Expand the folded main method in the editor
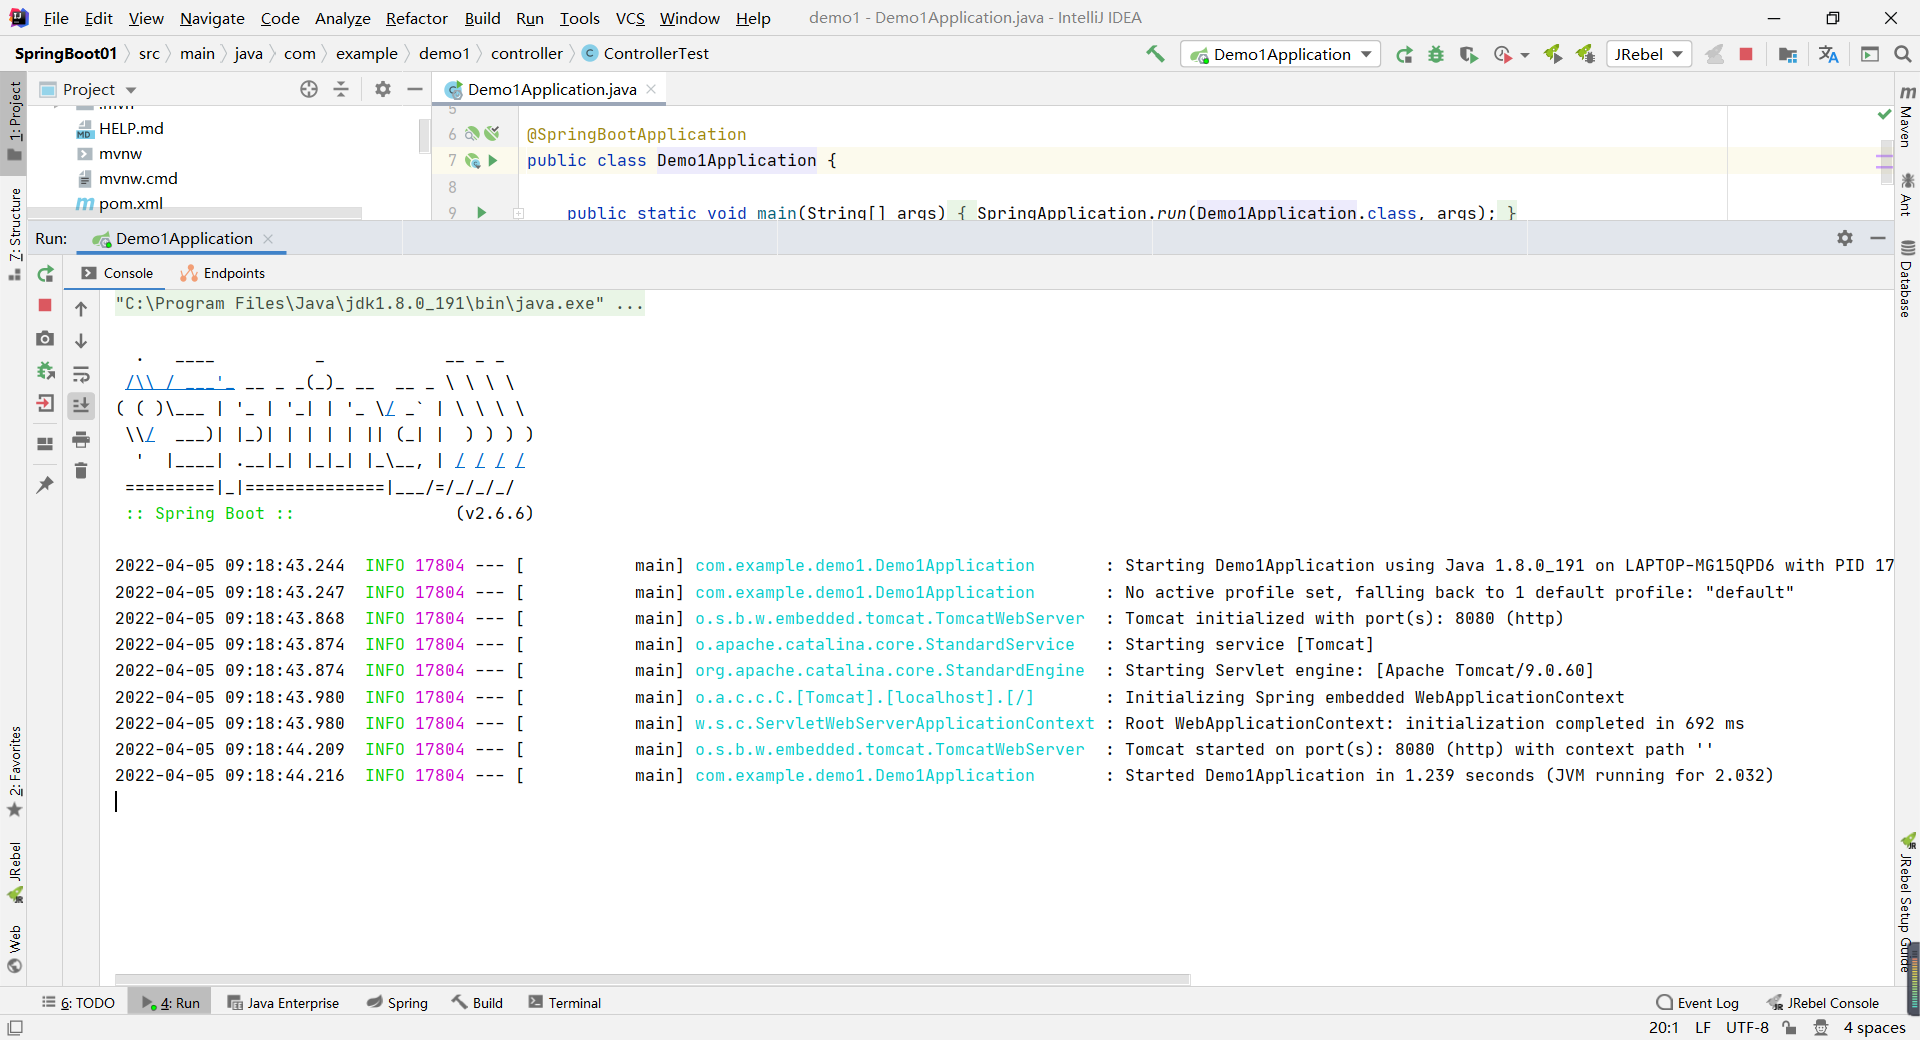 [518, 213]
